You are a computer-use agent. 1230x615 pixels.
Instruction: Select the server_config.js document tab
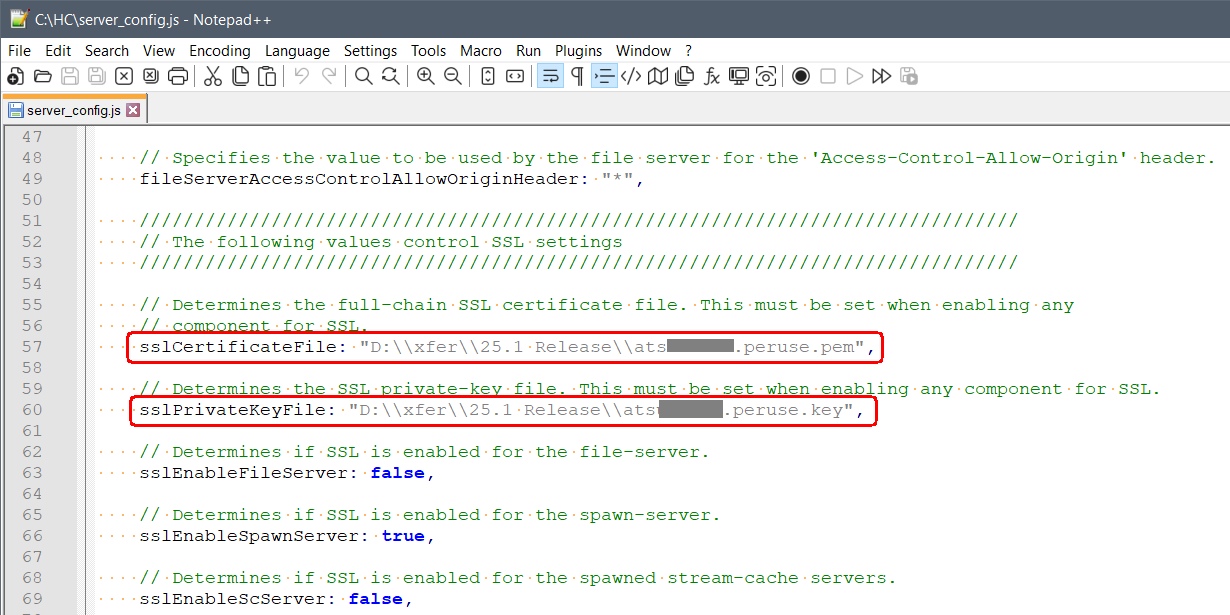73,110
